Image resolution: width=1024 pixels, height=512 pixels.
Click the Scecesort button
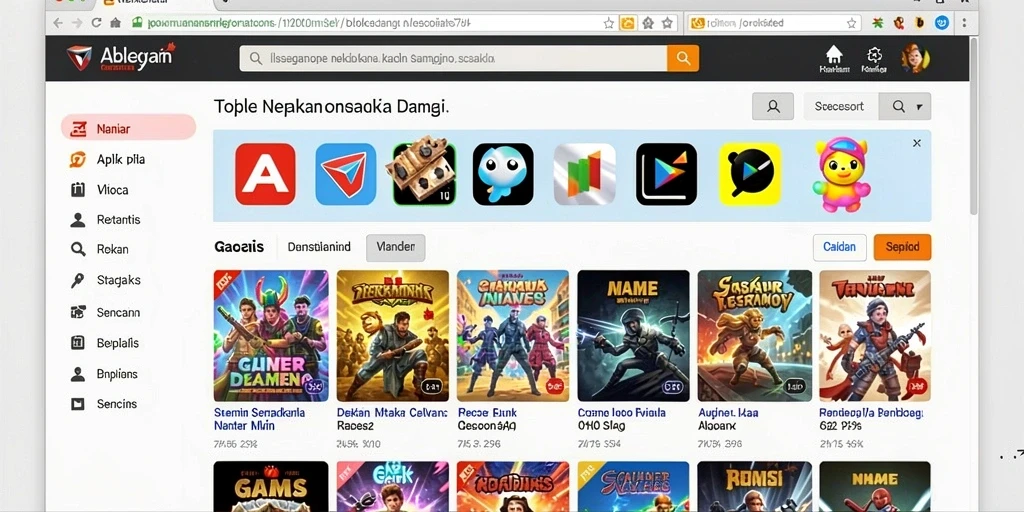[x=840, y=106]
